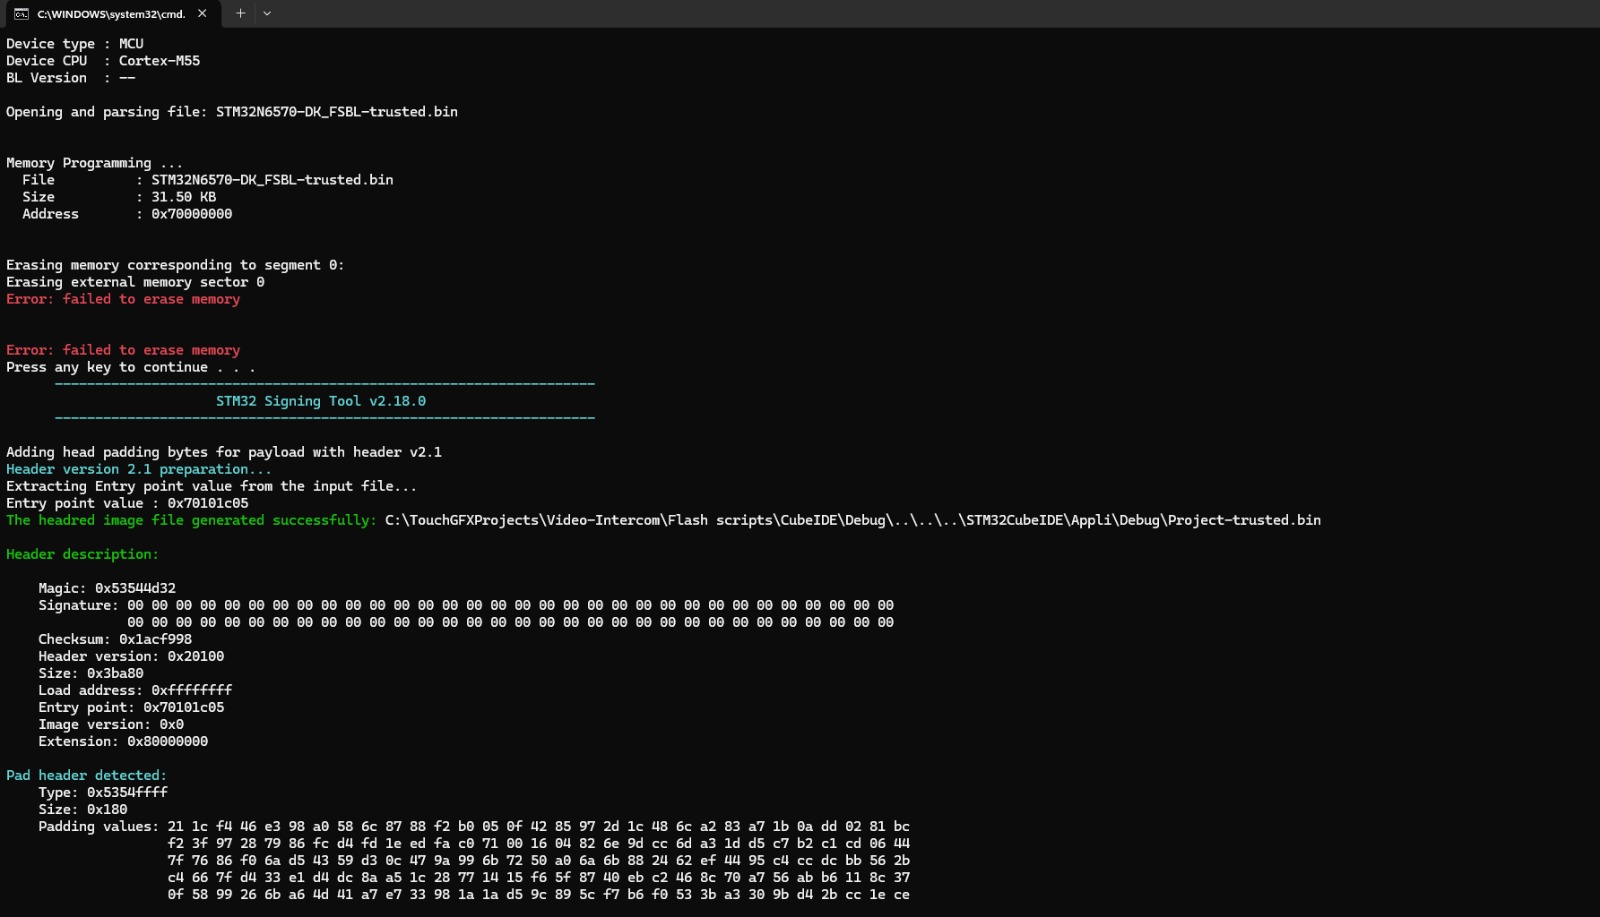Click the red 'Error: failed to erase memory' text
This screenshot has width=1600, height=917.
coord(123,299)
